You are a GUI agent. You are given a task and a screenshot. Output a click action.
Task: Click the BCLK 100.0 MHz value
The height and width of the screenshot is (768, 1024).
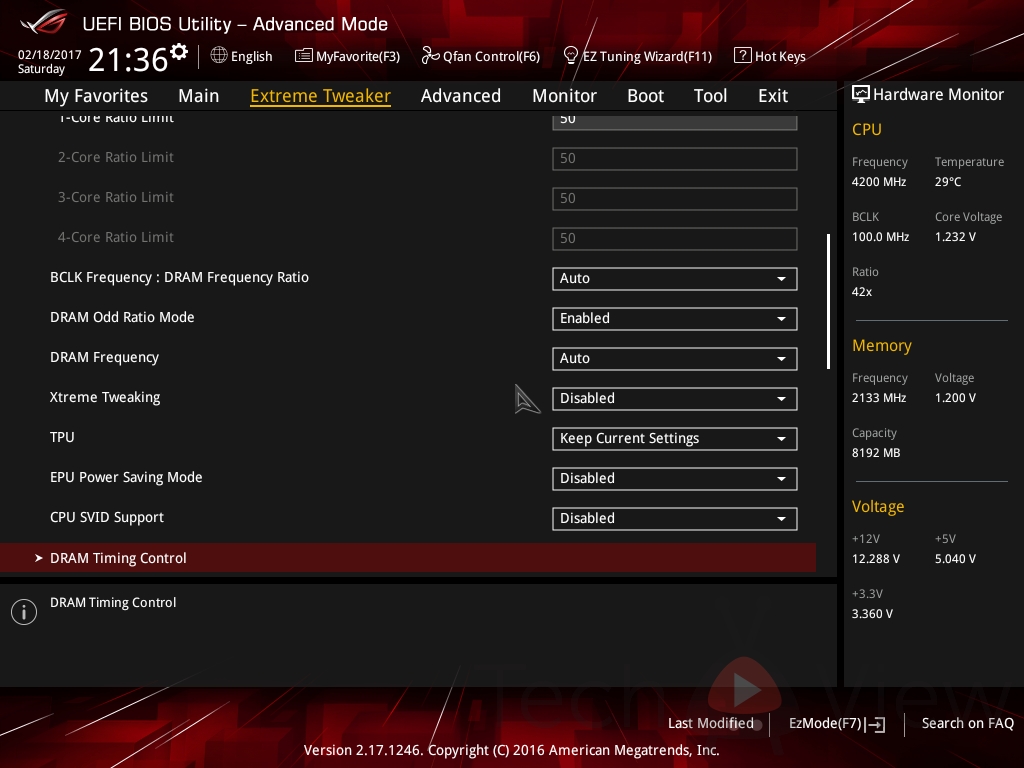tap(880, 236)
